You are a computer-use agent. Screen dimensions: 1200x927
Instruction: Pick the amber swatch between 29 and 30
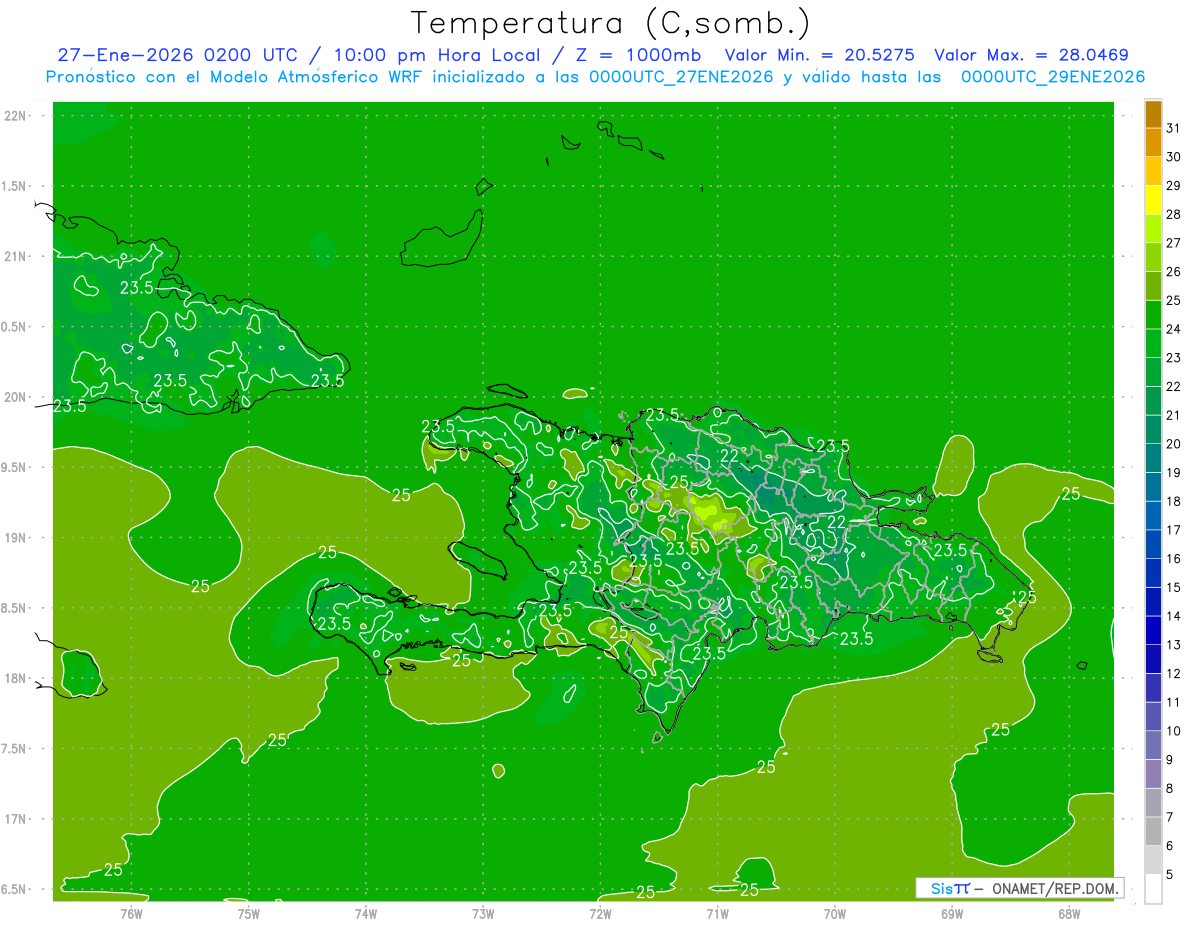[1153, 171]
